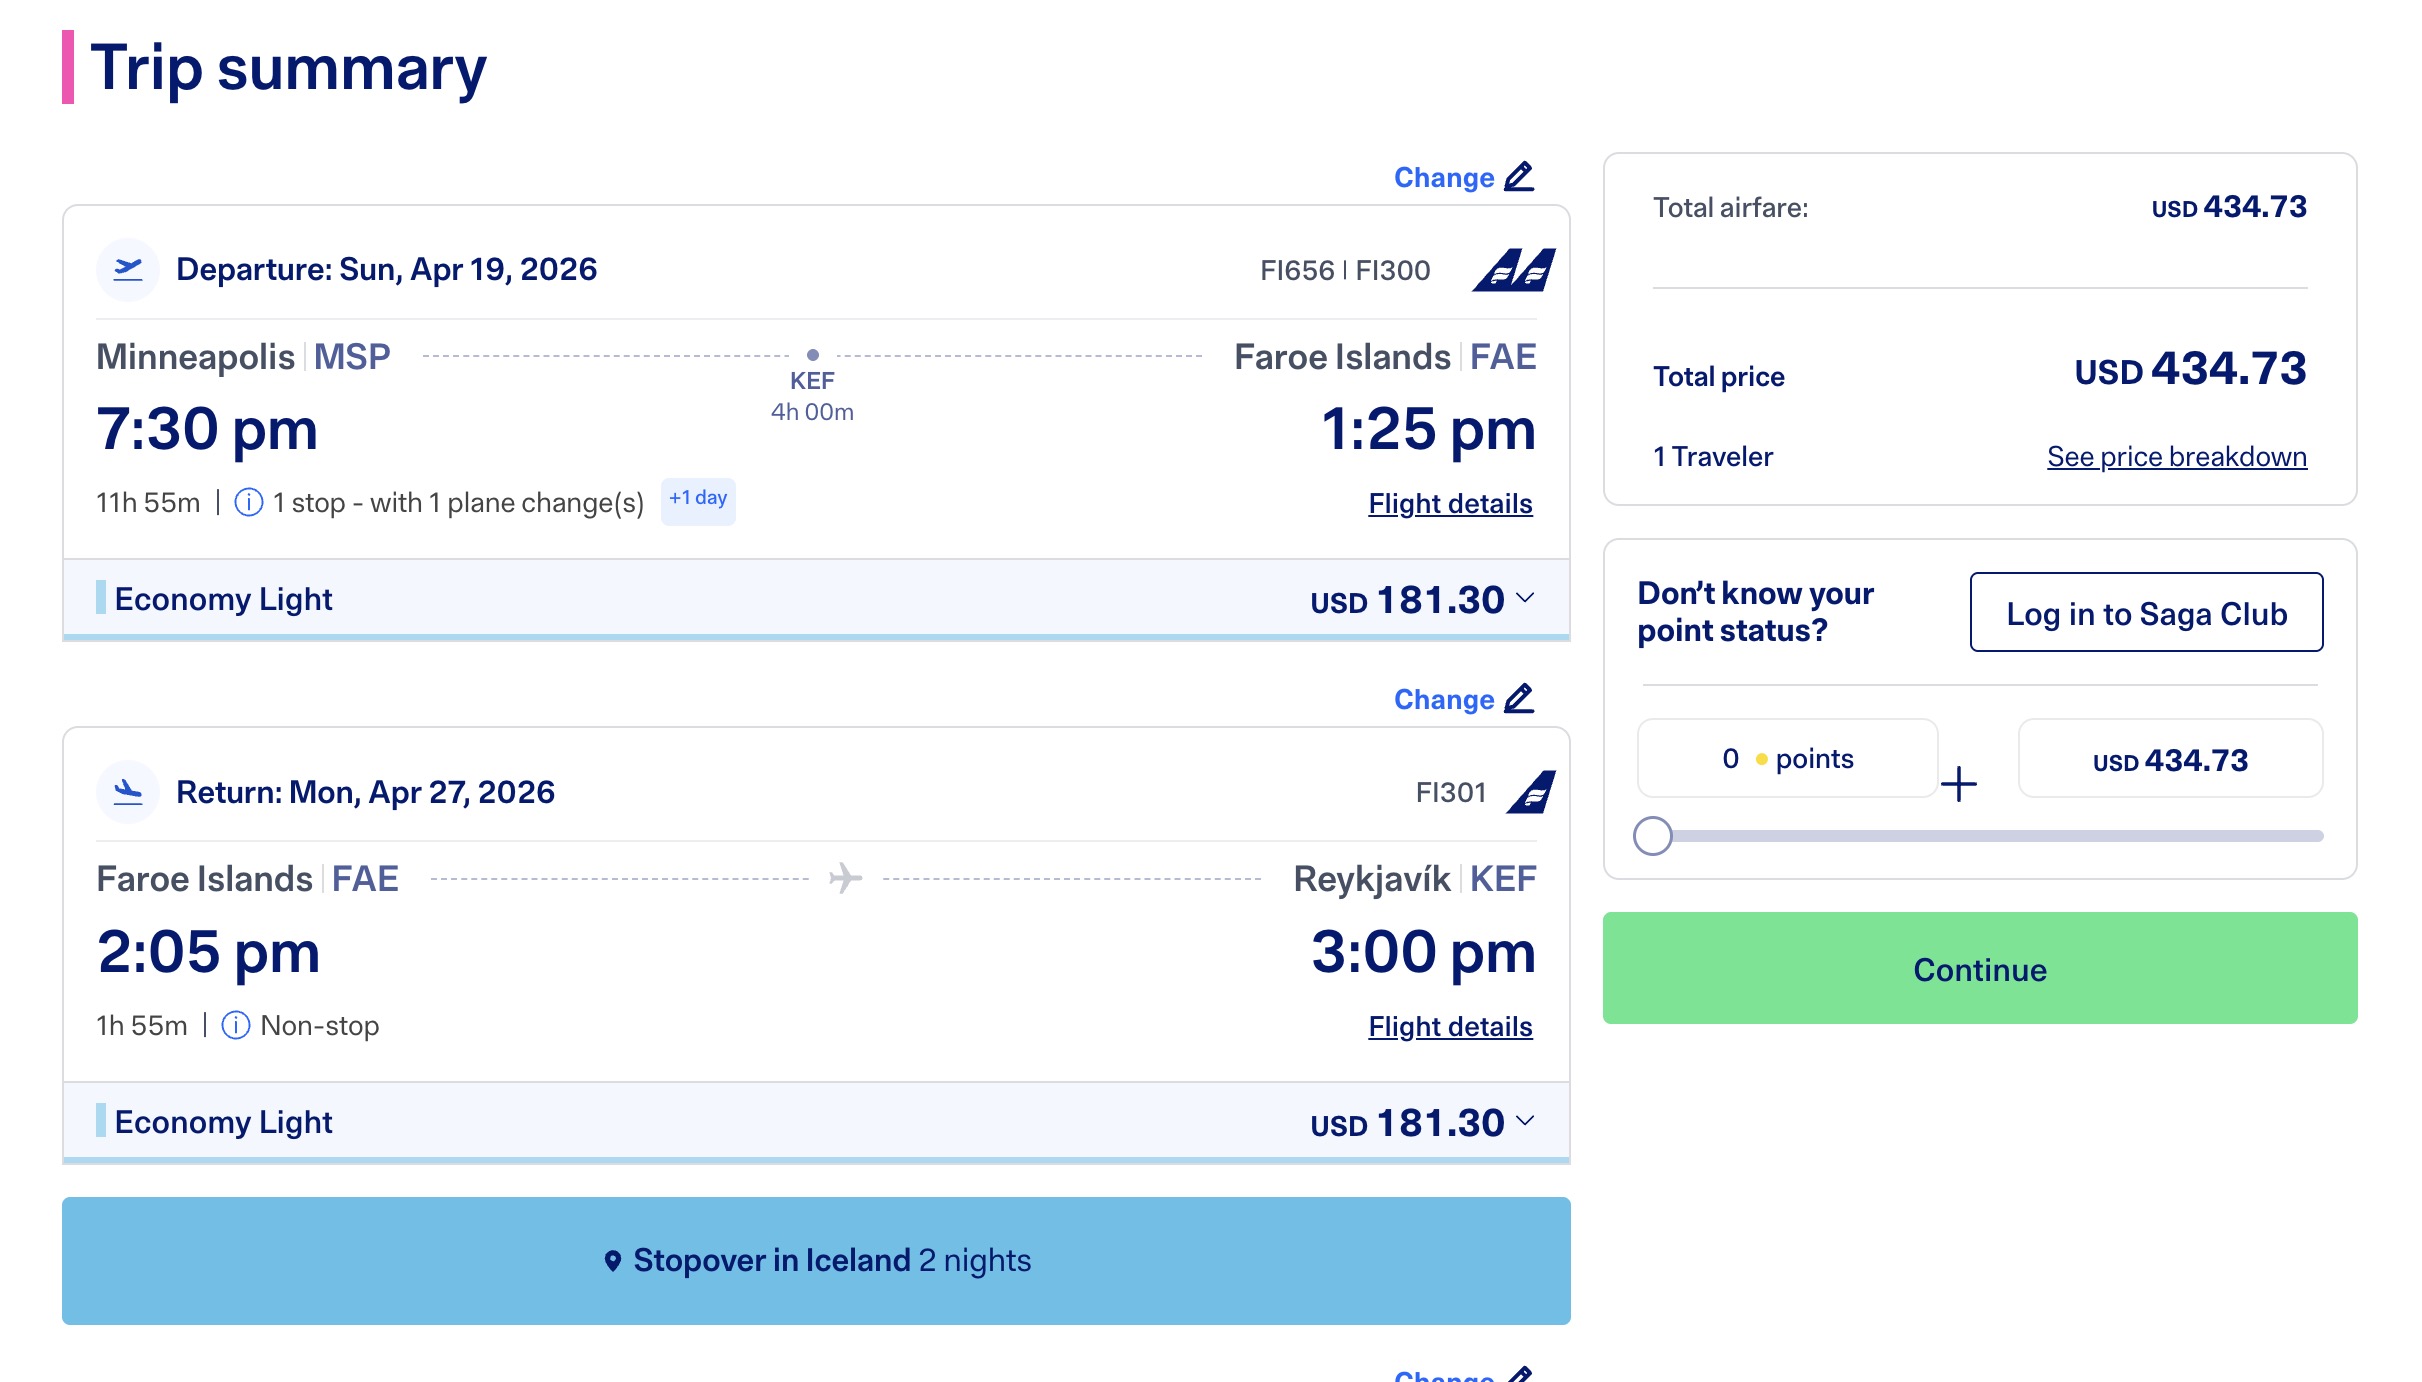This screenshot has height=1382, width=2422.
Task: Click the Icelandair tail logo on departure card
Action: pos(1511,268)
